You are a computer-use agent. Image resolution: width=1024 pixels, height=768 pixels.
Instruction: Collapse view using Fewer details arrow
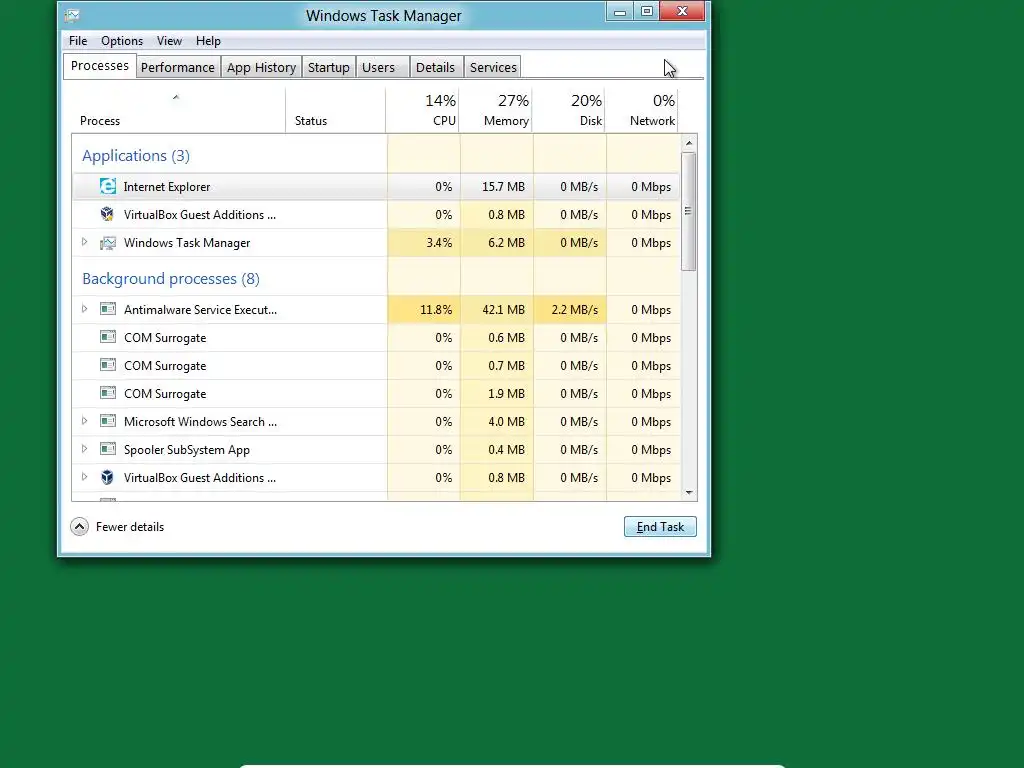tap(79, 526)
